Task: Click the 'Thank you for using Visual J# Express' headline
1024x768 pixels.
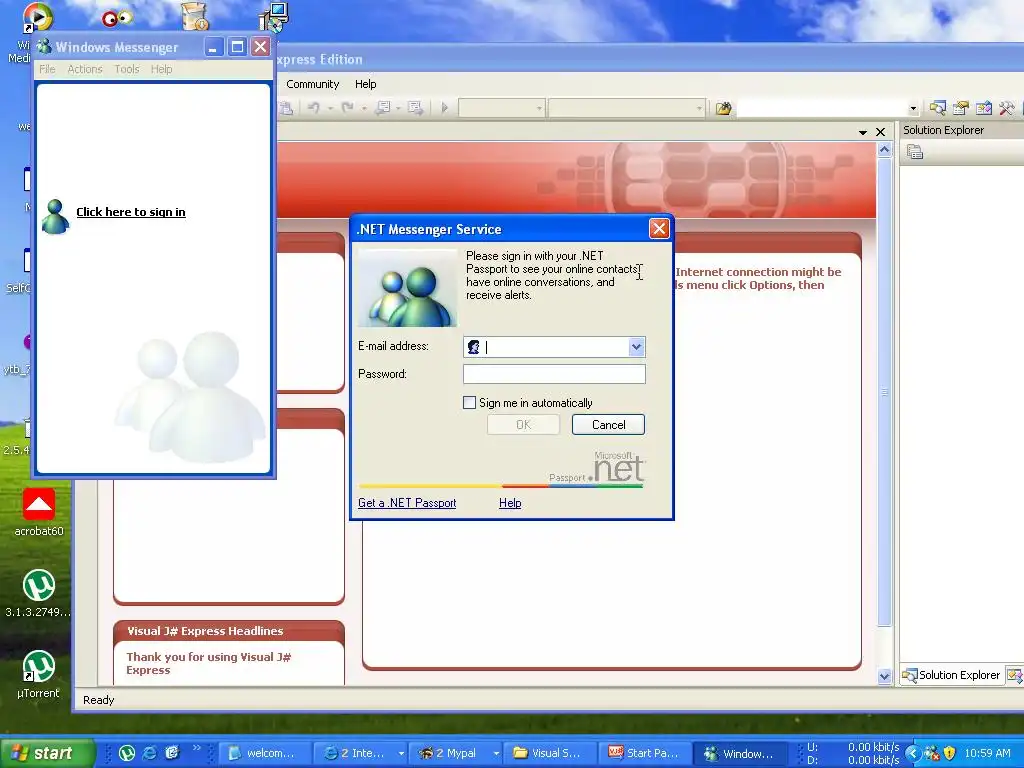Action: [209, 664]
